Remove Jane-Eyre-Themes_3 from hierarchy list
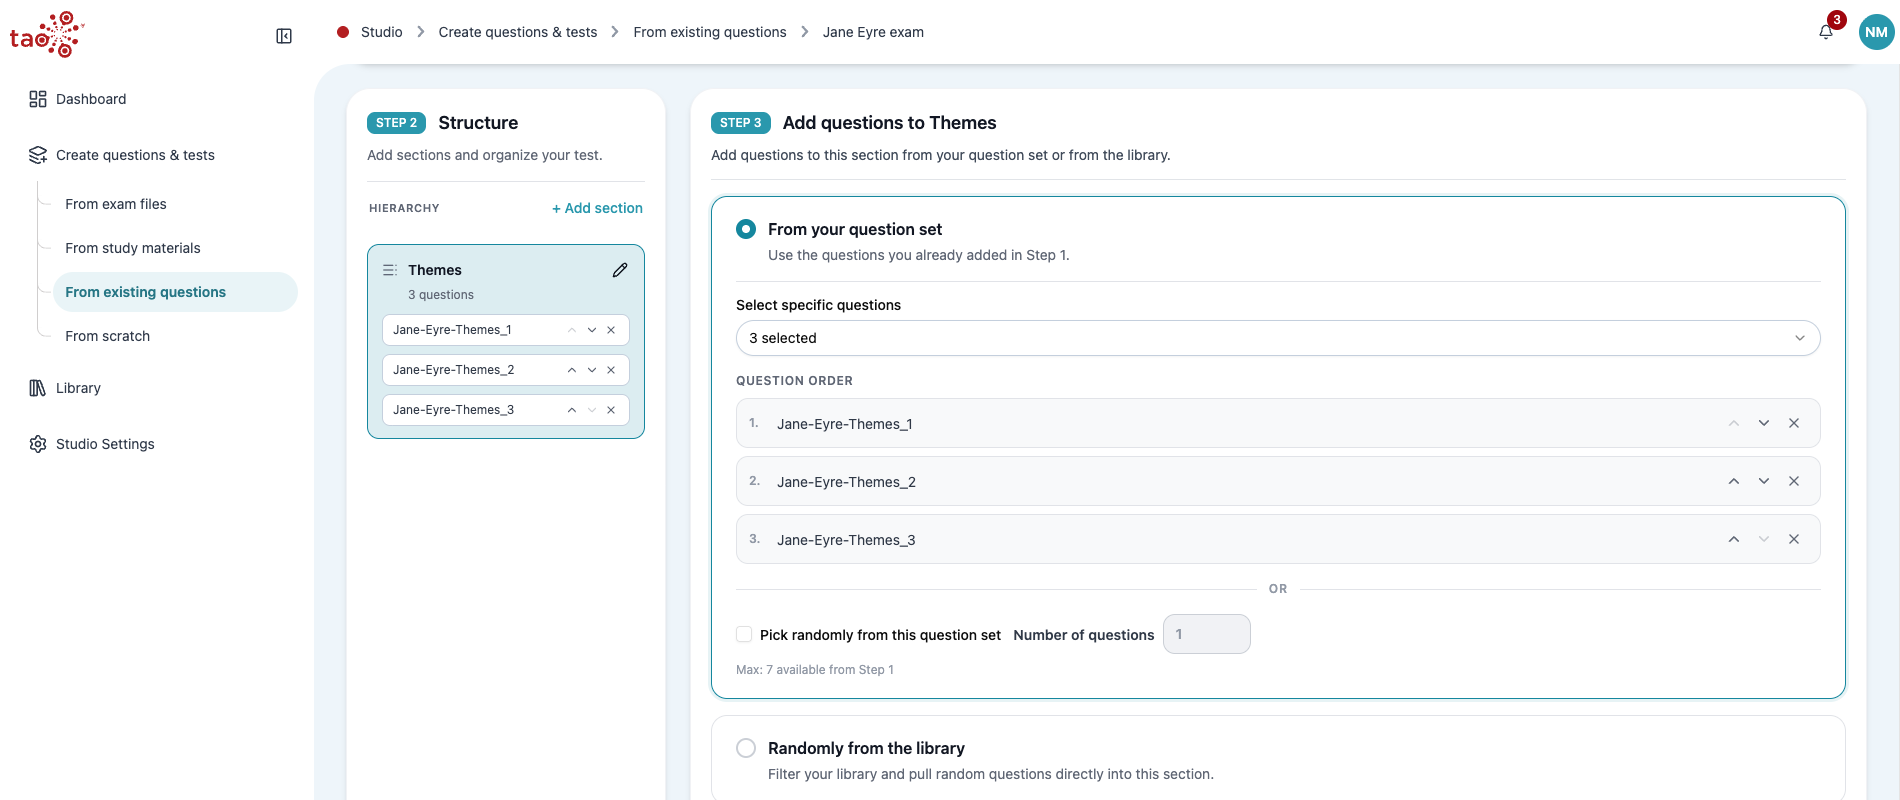Screen dimensions: 1900x800 [x=611, y=410]
